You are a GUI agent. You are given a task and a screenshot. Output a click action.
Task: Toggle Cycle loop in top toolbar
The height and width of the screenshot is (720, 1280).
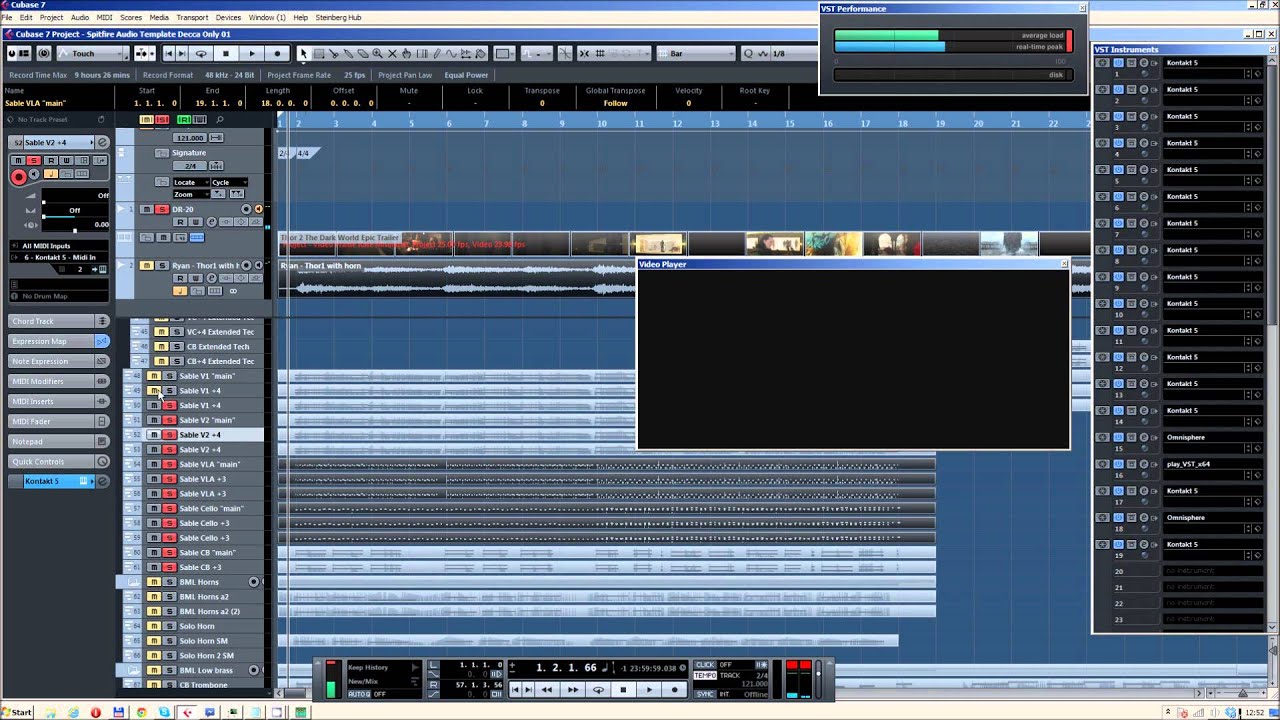pos(201,53)
